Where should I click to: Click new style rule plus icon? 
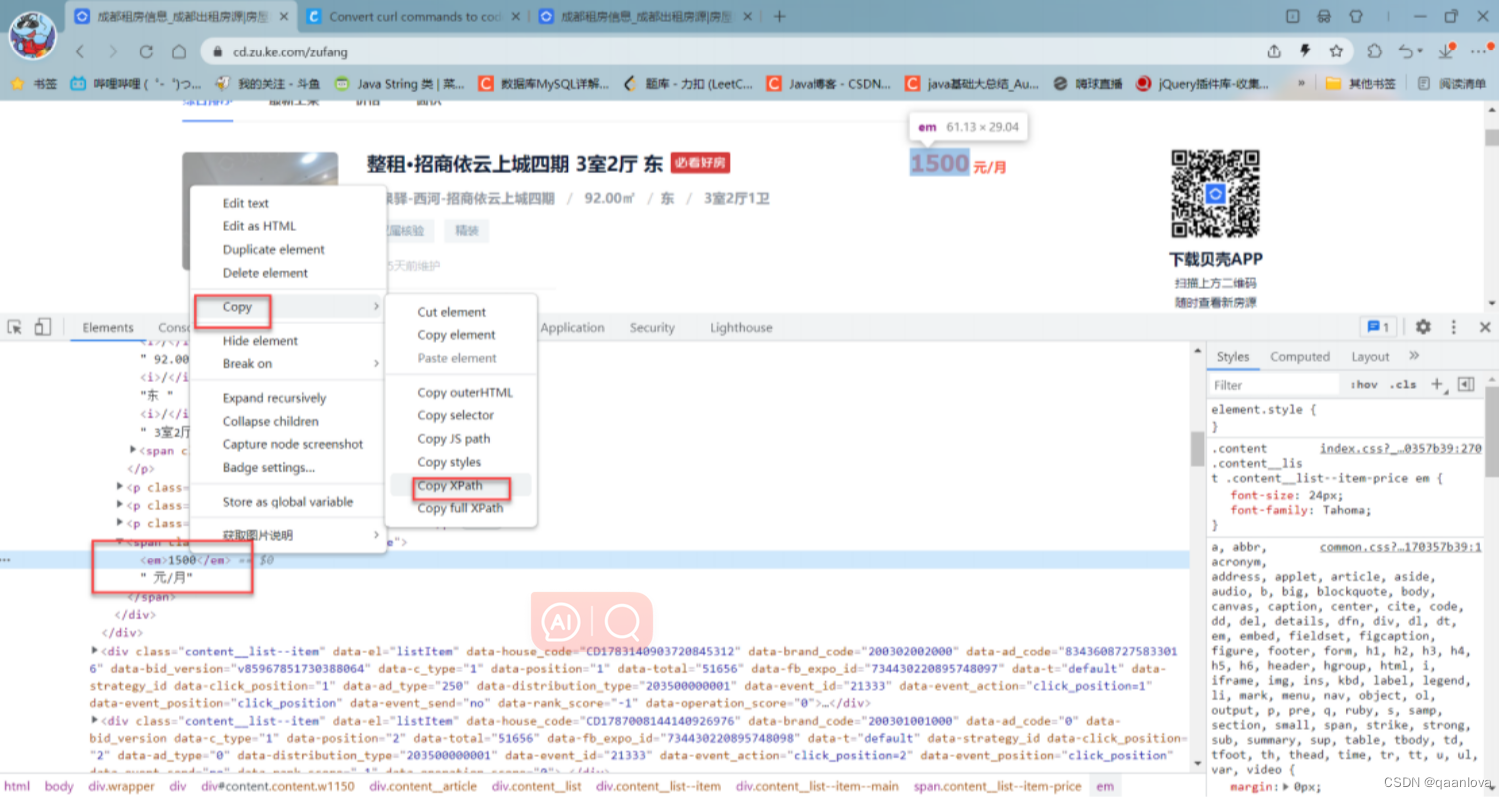click(x=1436, y=384)
